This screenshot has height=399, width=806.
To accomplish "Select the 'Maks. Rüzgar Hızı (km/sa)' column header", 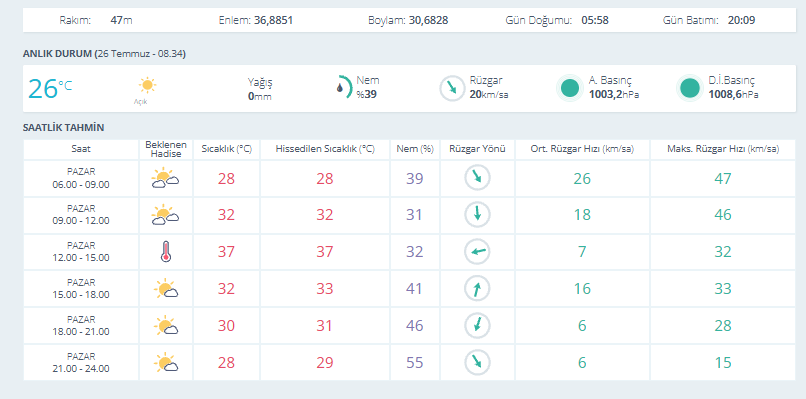I will coord(723,149).
